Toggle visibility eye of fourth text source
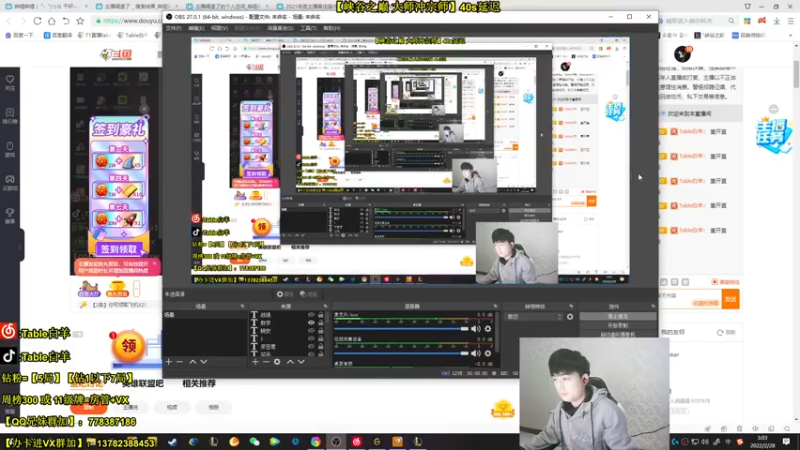 point(311,338)
